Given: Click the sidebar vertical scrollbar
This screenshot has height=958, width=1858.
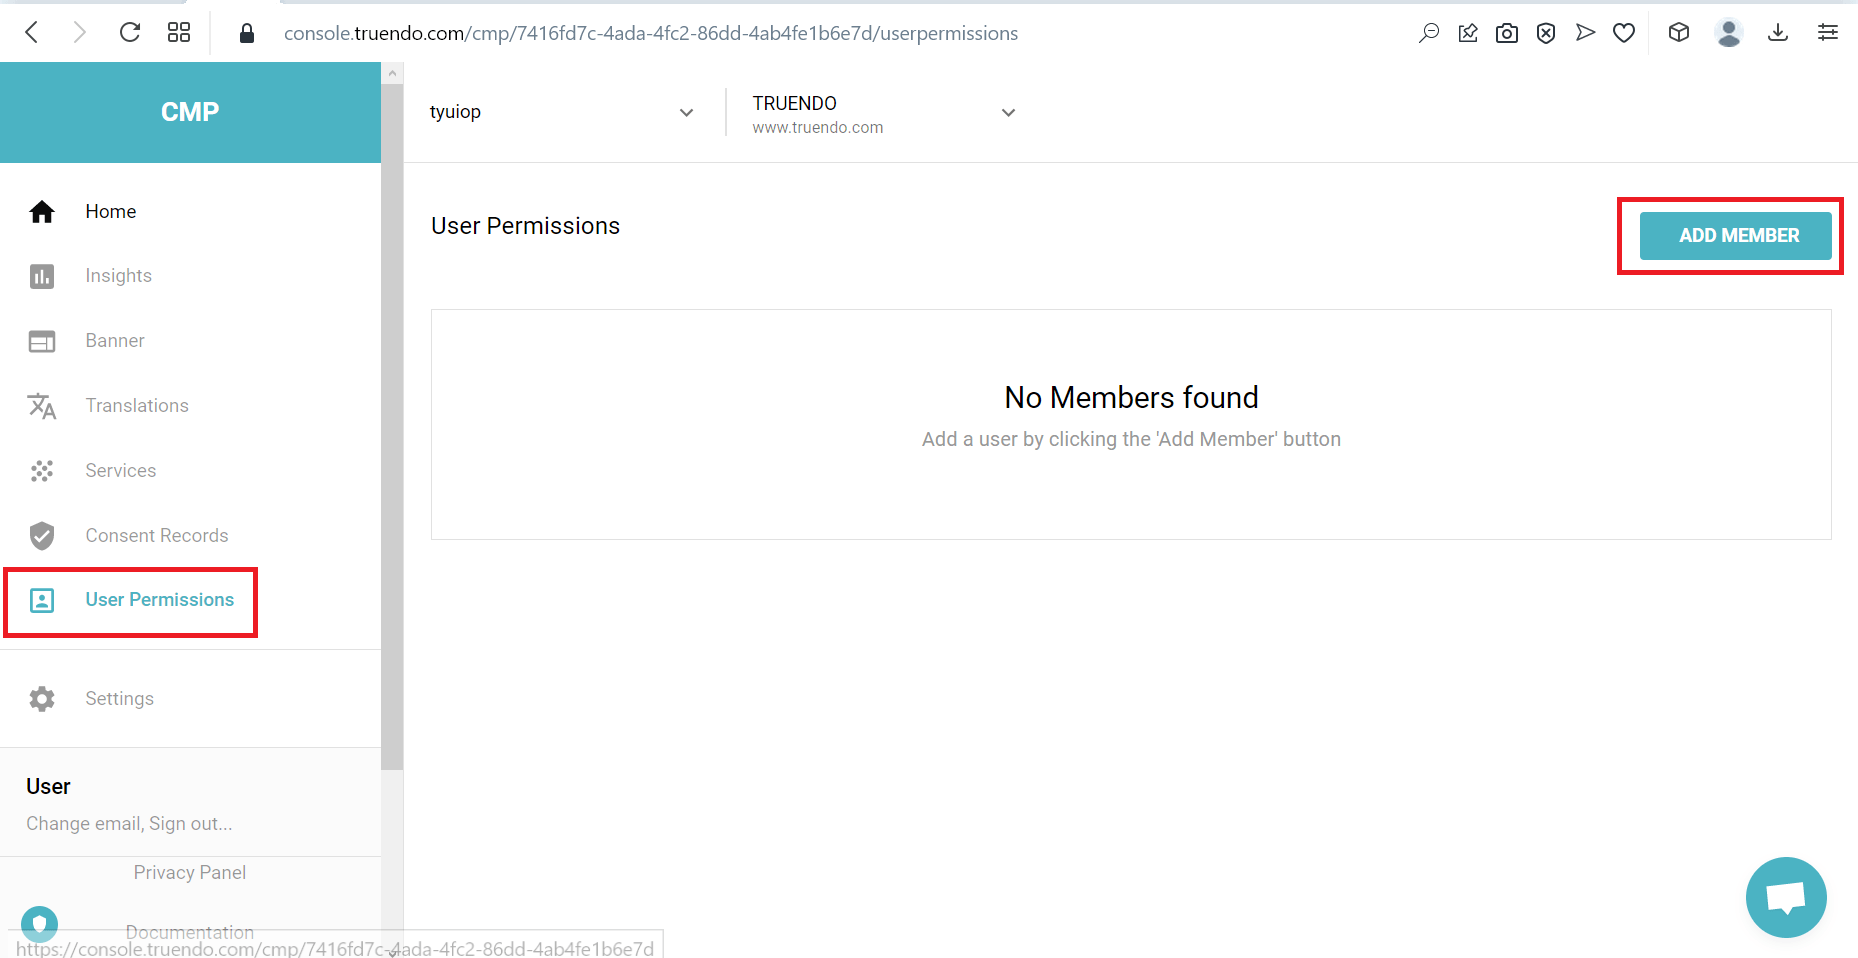Looking at the screenshot, I should click(392, 427).
